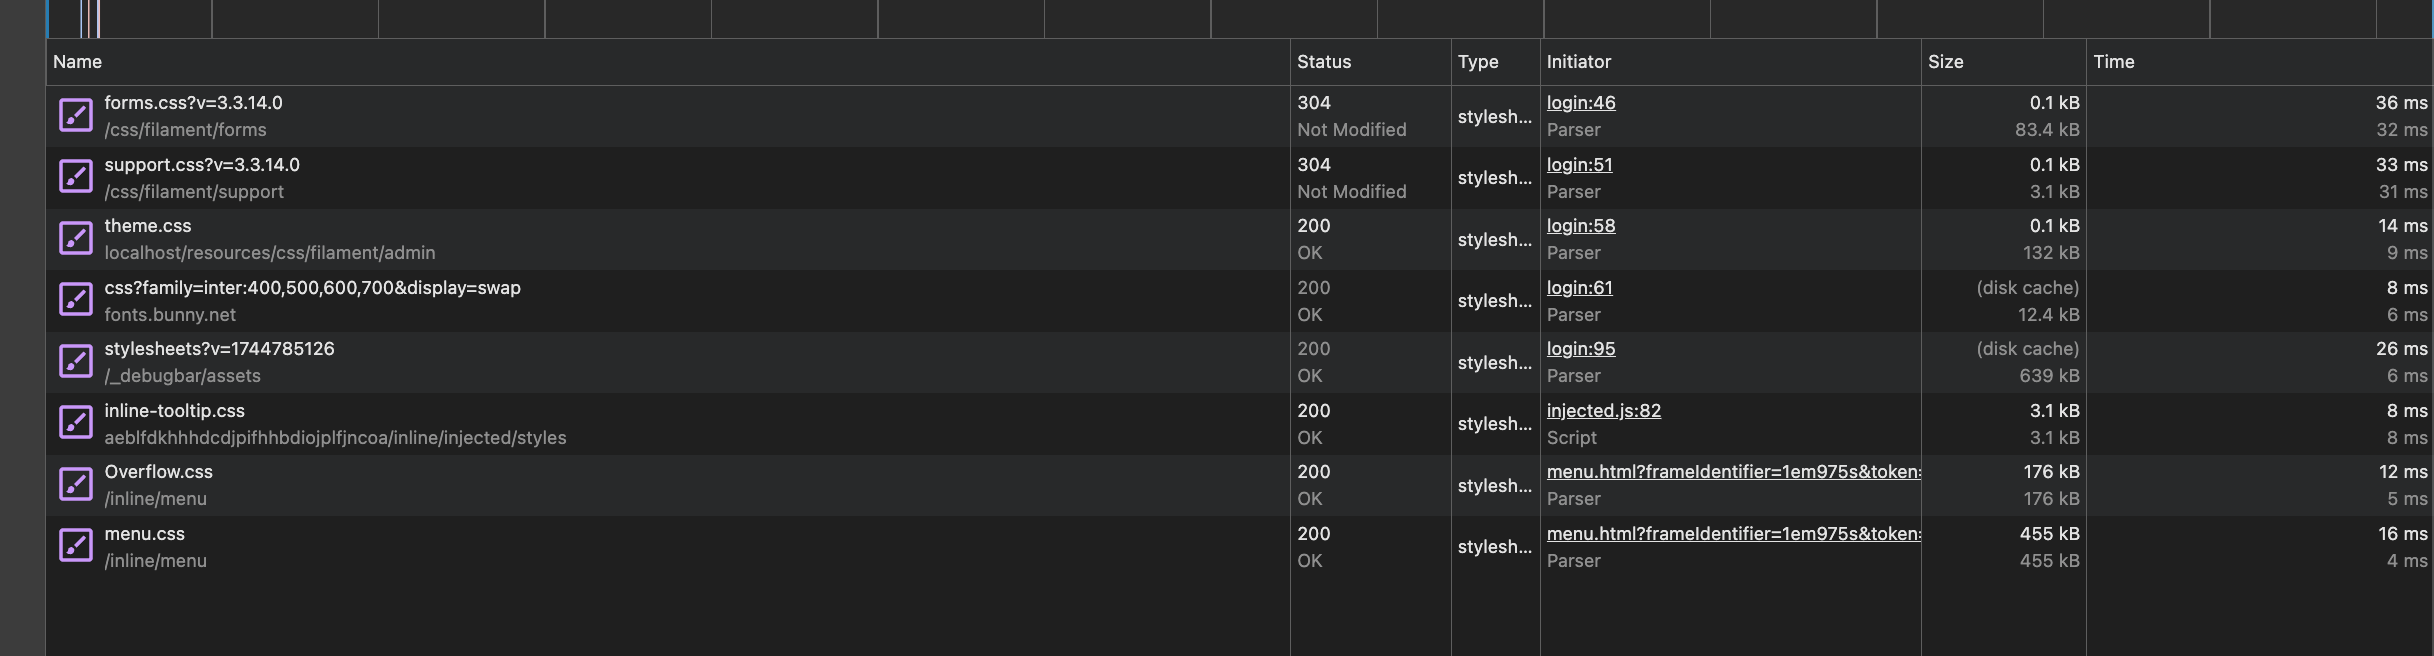Sort by the Type column header
This screenshot has height=656, width=2434.
point(1478,62)
